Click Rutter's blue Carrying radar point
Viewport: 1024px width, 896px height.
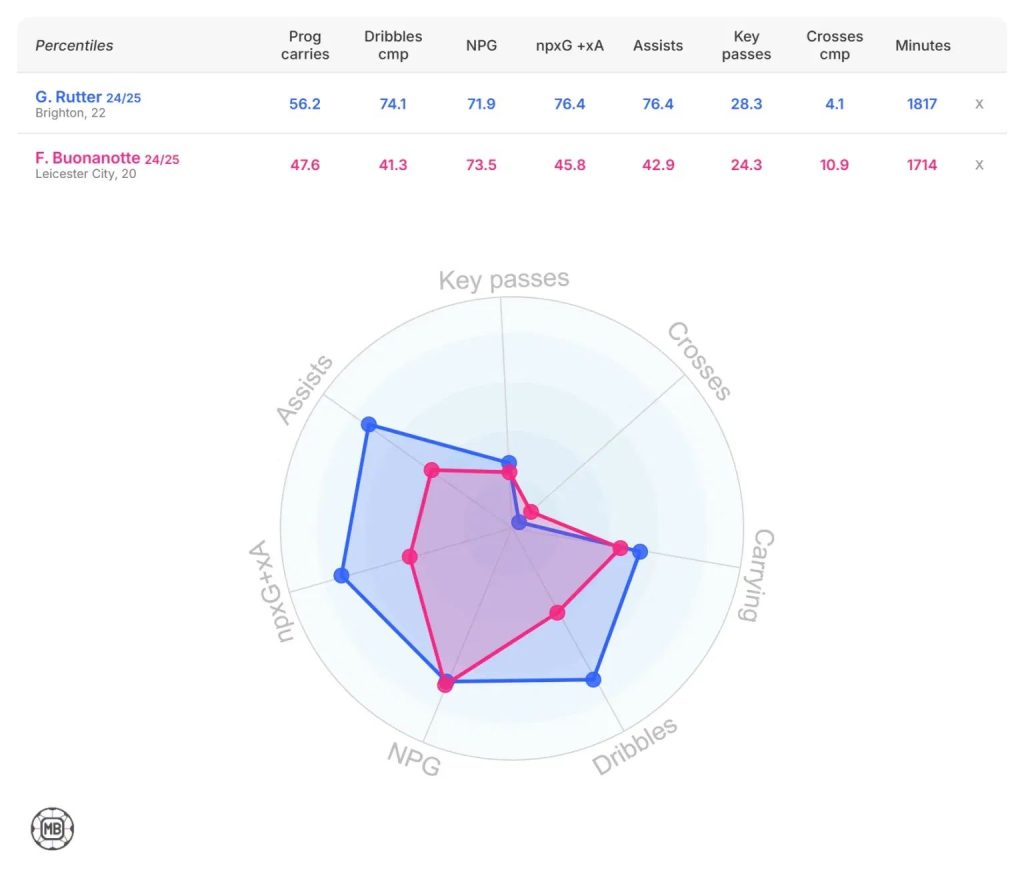[x=640, y=552]
